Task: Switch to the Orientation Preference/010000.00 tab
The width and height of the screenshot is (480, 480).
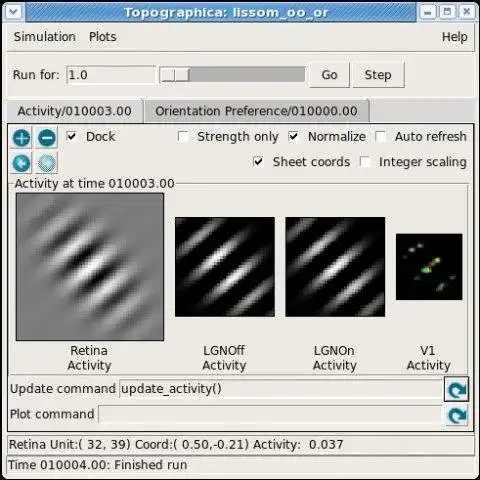Action: click(x=256, y=111)
